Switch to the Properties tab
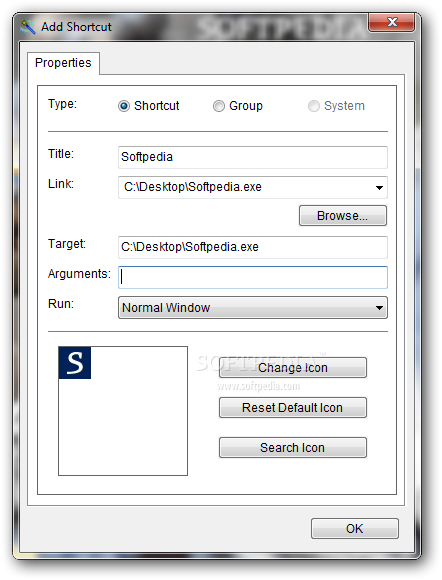442x580 pixels. (x=63, y=63)
